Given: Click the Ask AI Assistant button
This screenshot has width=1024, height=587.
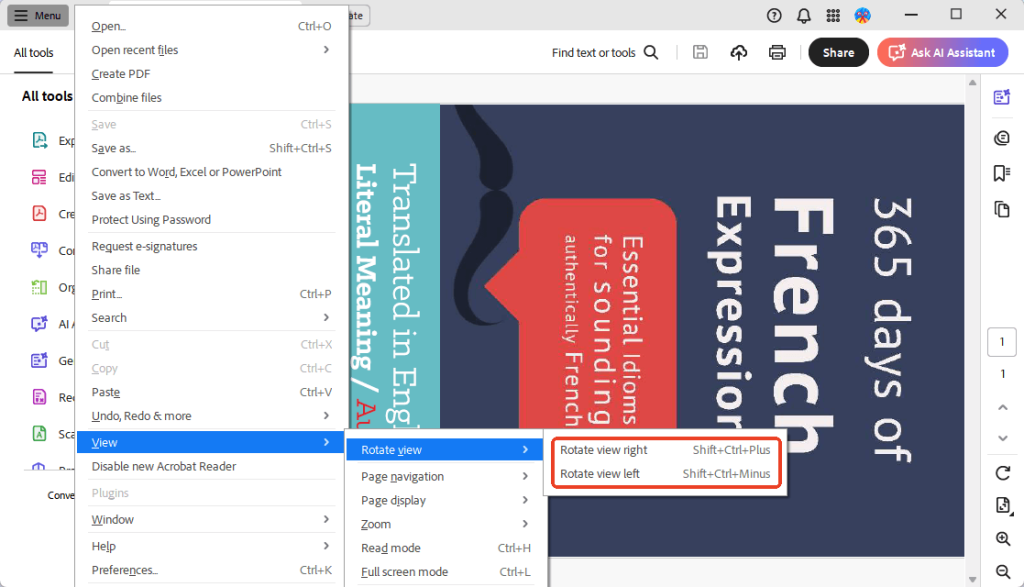Looking at the screenshot, I should click(x=942, y=53).
